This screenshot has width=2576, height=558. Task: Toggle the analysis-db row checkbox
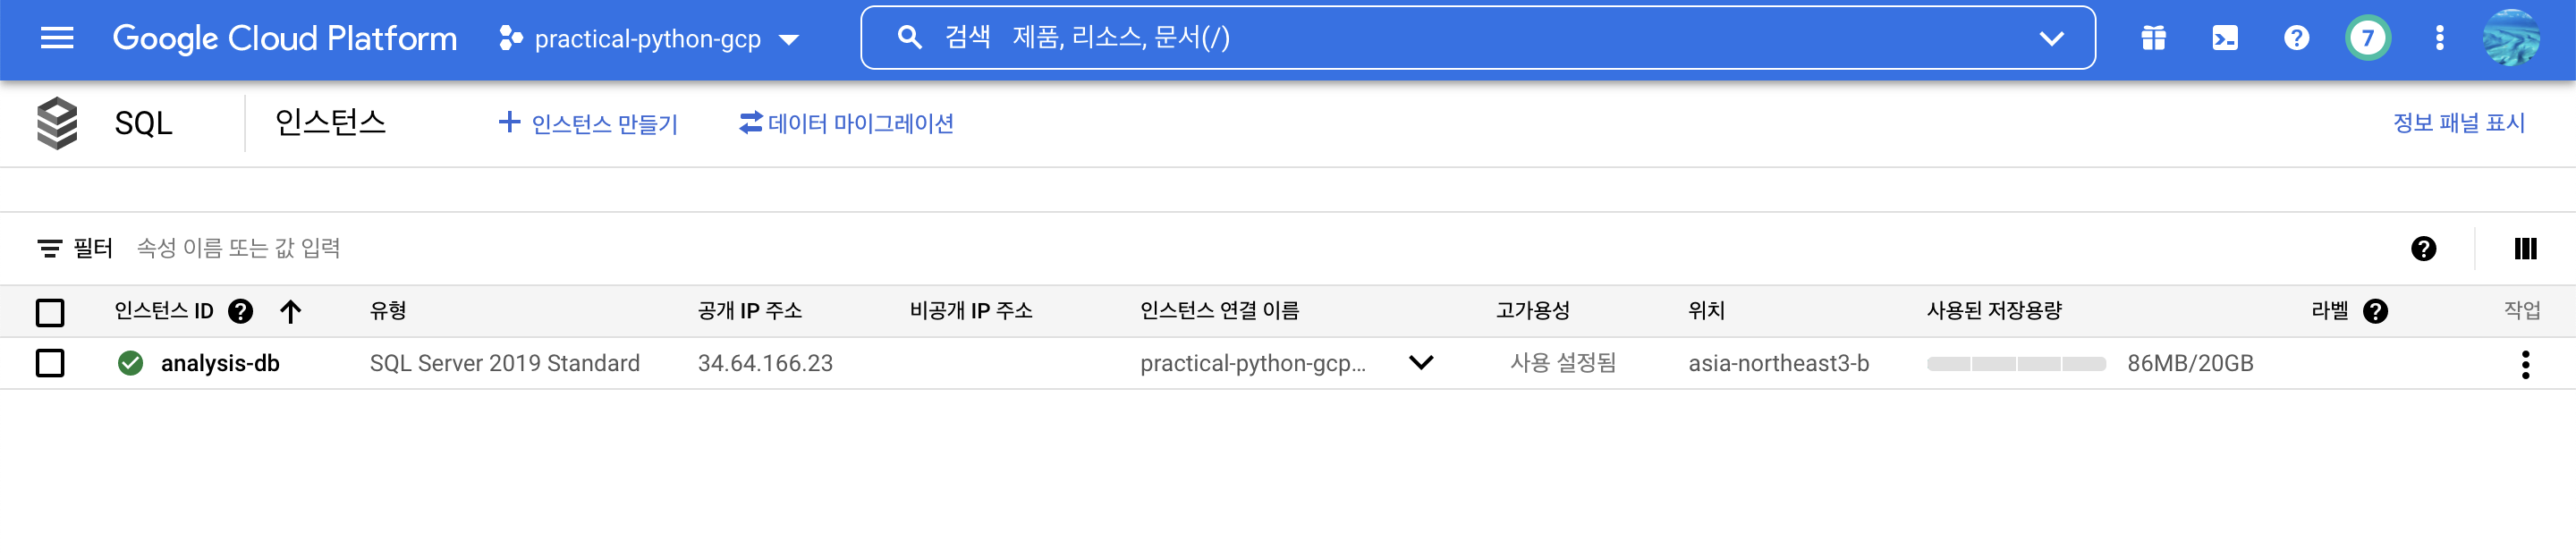click(x=50, y=363)
